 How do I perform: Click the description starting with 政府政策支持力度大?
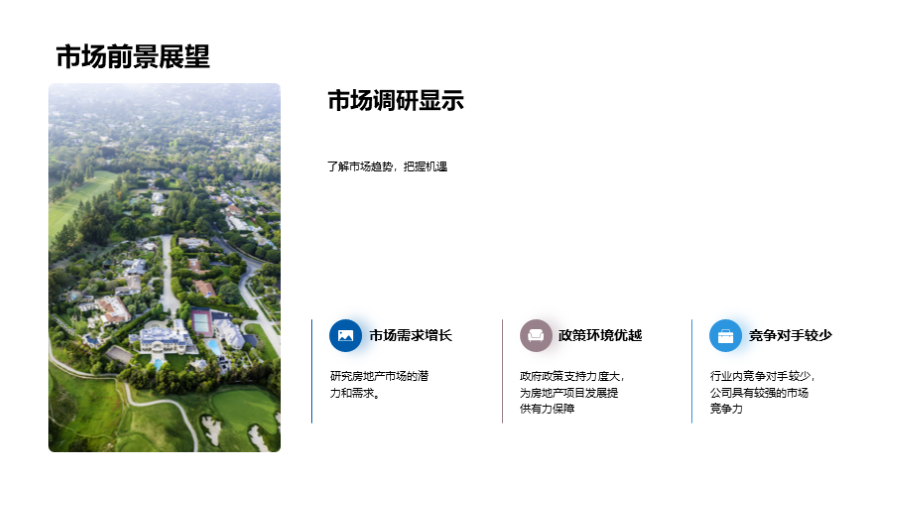tap(572, 392)
